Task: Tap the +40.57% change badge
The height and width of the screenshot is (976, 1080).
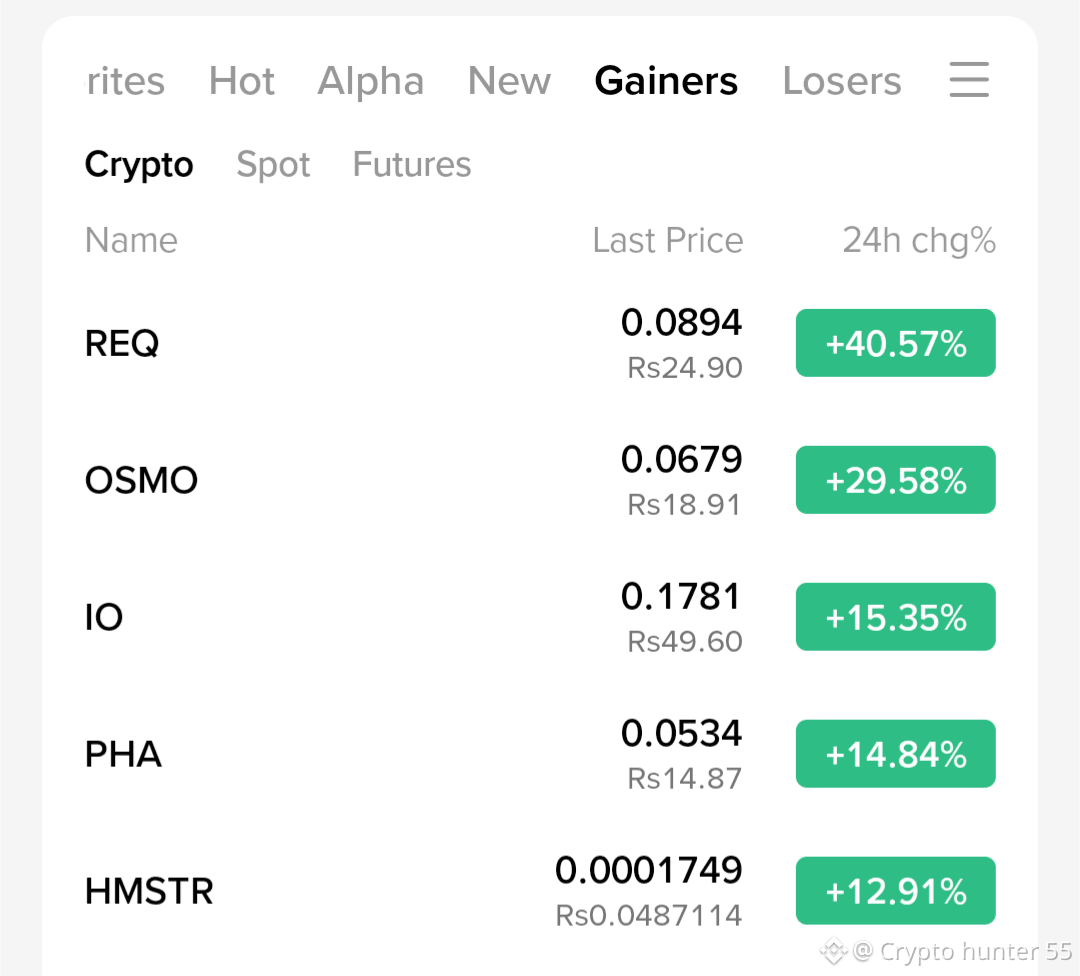Action: click(x=895, y=343)
